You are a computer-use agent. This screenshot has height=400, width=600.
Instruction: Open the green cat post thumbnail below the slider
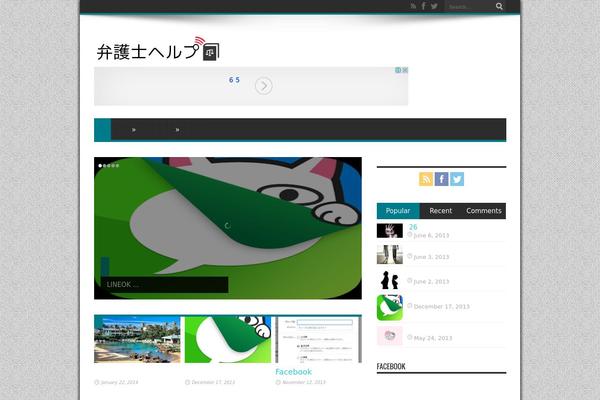tap(228, 340)
